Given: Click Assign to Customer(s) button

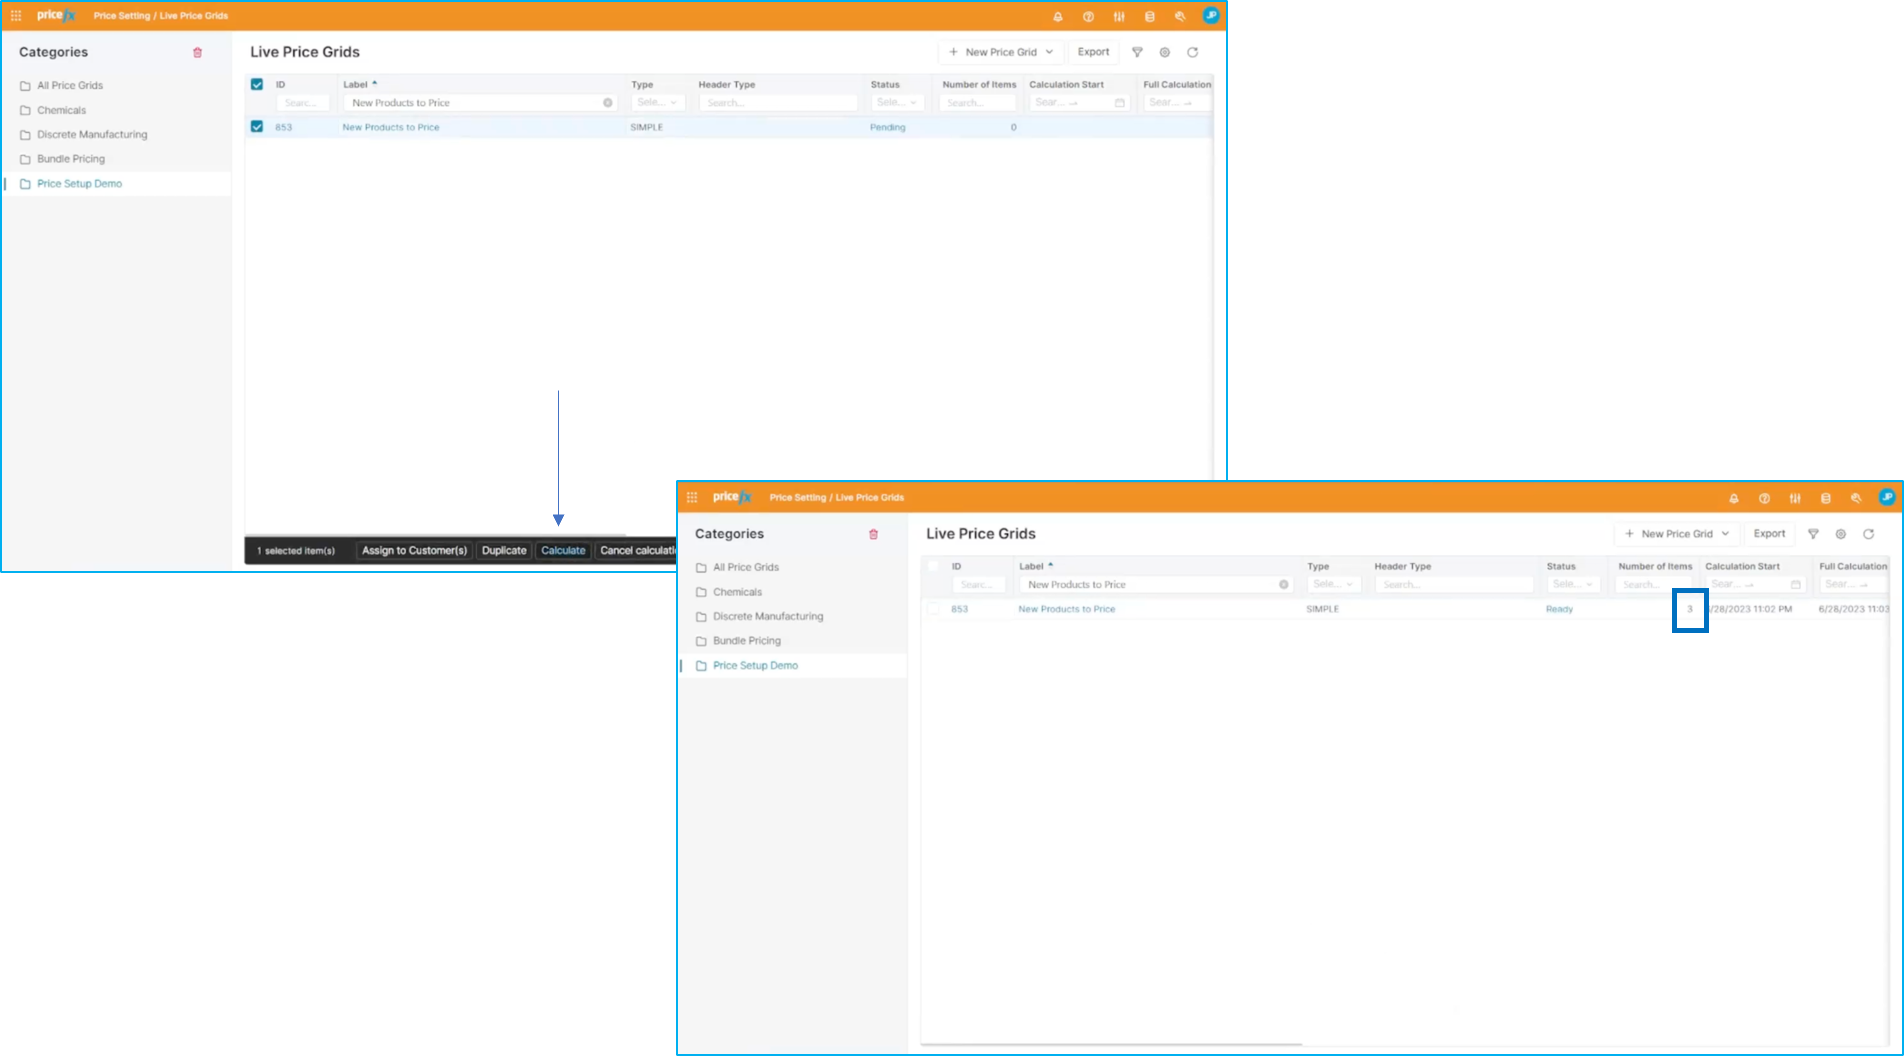Looking at the screenshot, I should pyautogui.click(x=414, y=551).
